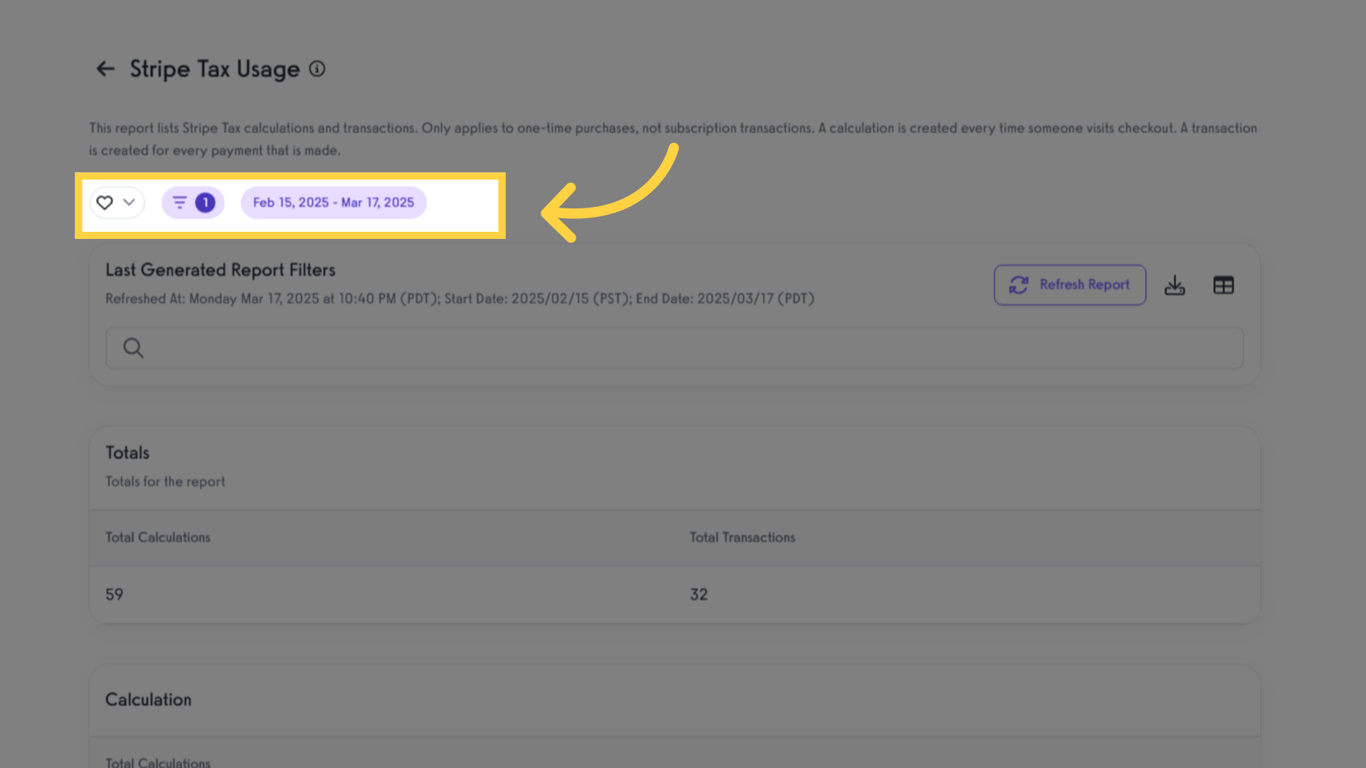Click the total calculations value 59
1366x768 pixels.
click(114, 594)
